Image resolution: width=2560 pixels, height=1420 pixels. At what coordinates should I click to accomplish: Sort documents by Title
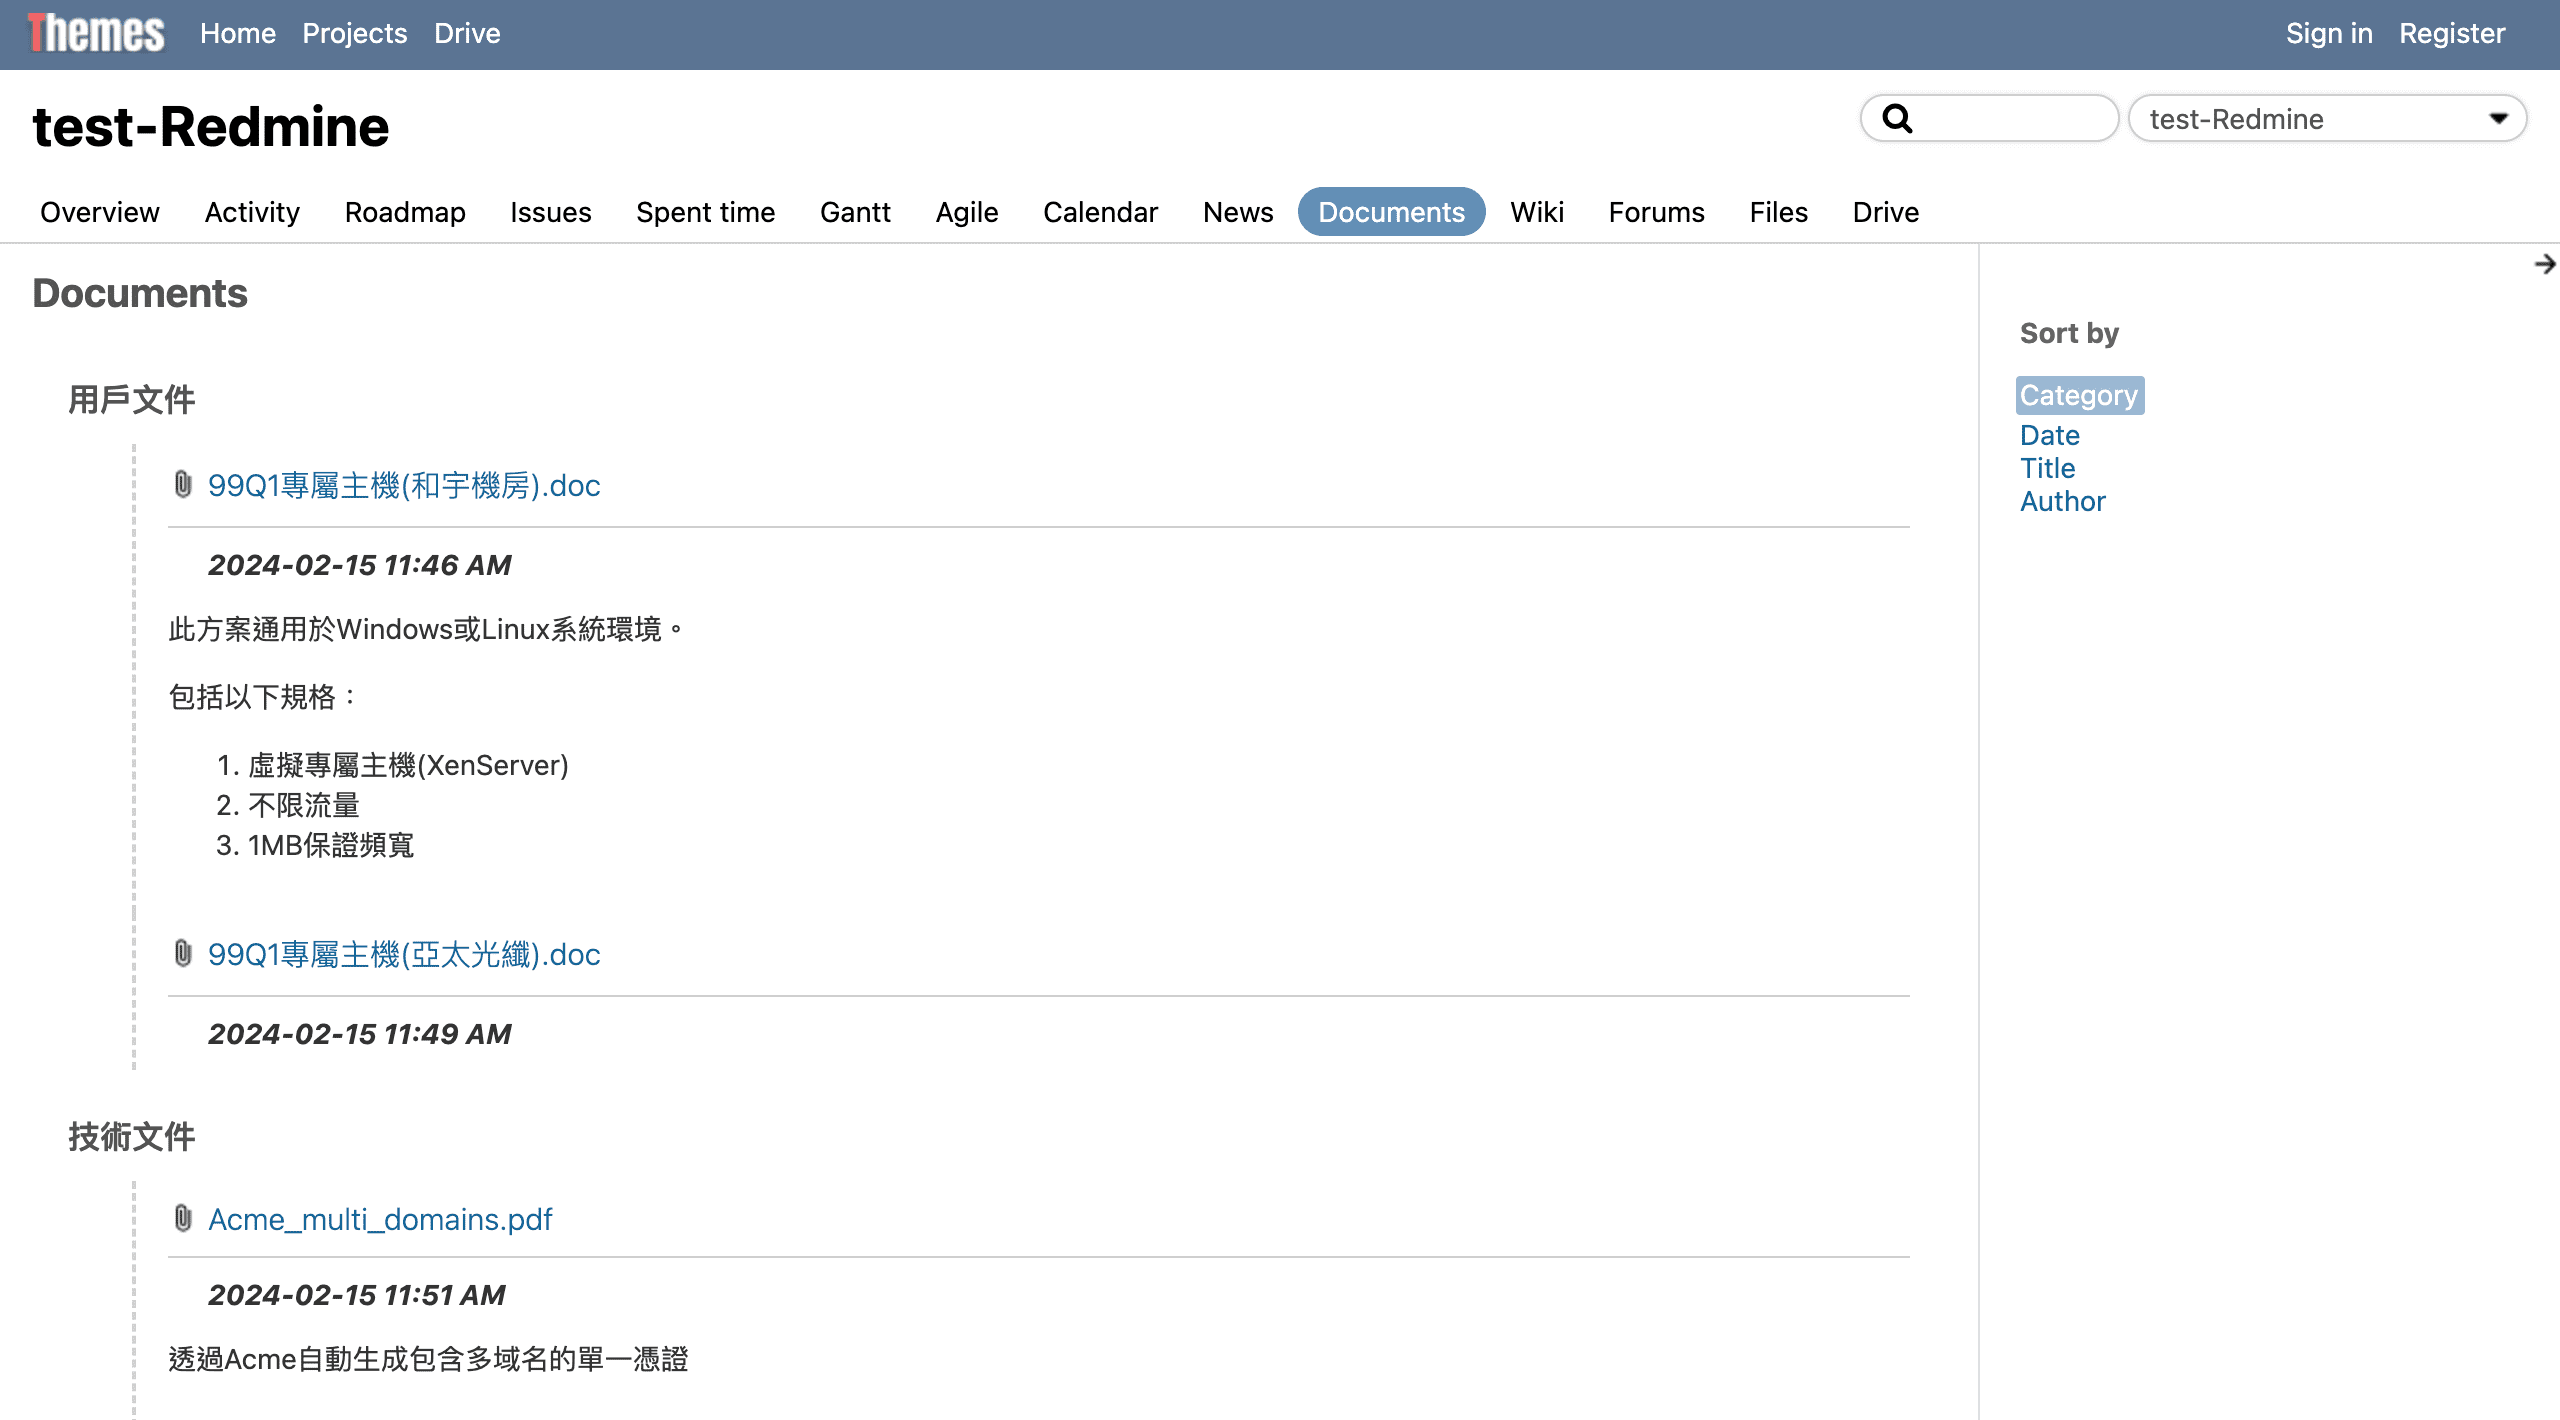[x=2047, y=468]
